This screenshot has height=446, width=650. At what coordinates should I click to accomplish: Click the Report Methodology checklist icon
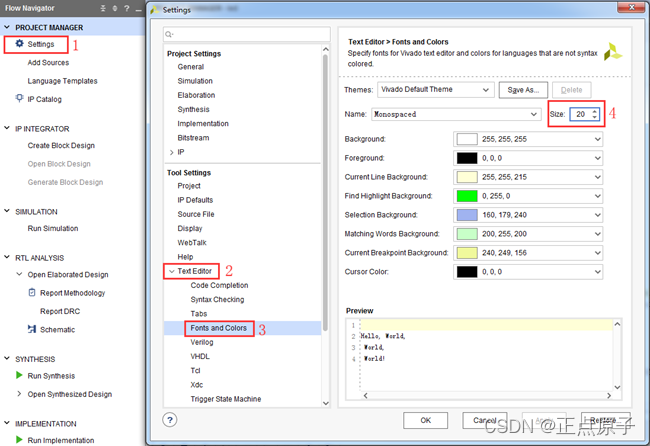[x=32, y=293]
